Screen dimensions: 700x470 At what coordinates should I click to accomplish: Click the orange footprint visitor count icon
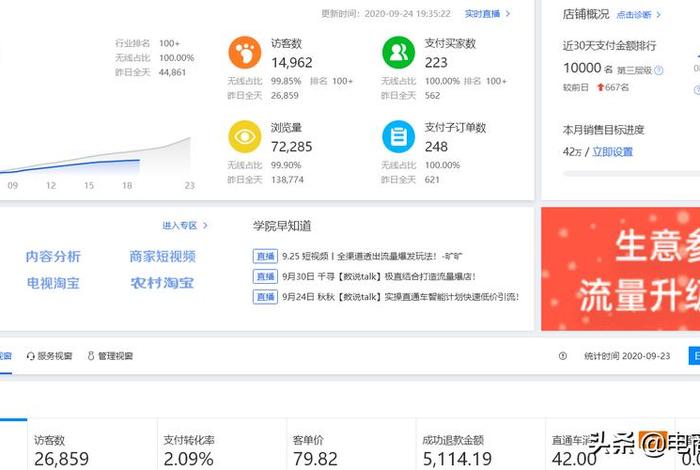click(x=245, y=53)
